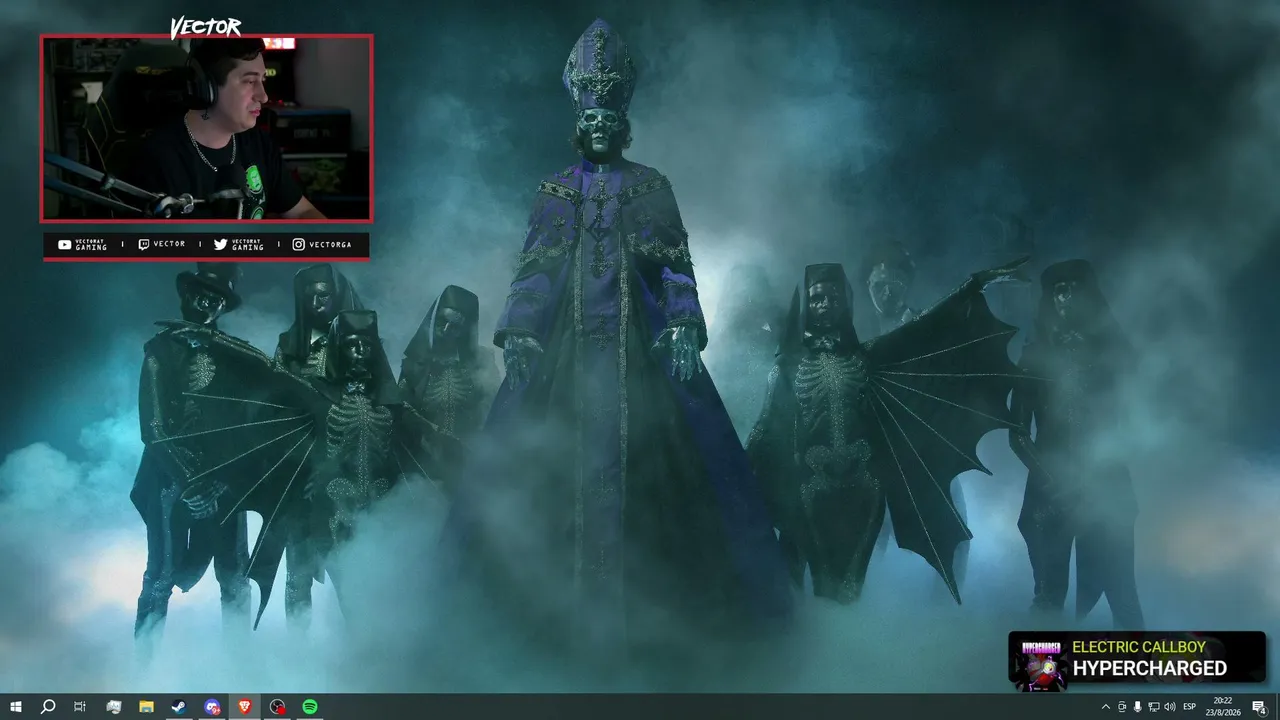The width and height of the screenshot is (1280, 720).
Task: Click the microphone tray icon
Action: click(1138, 707)
